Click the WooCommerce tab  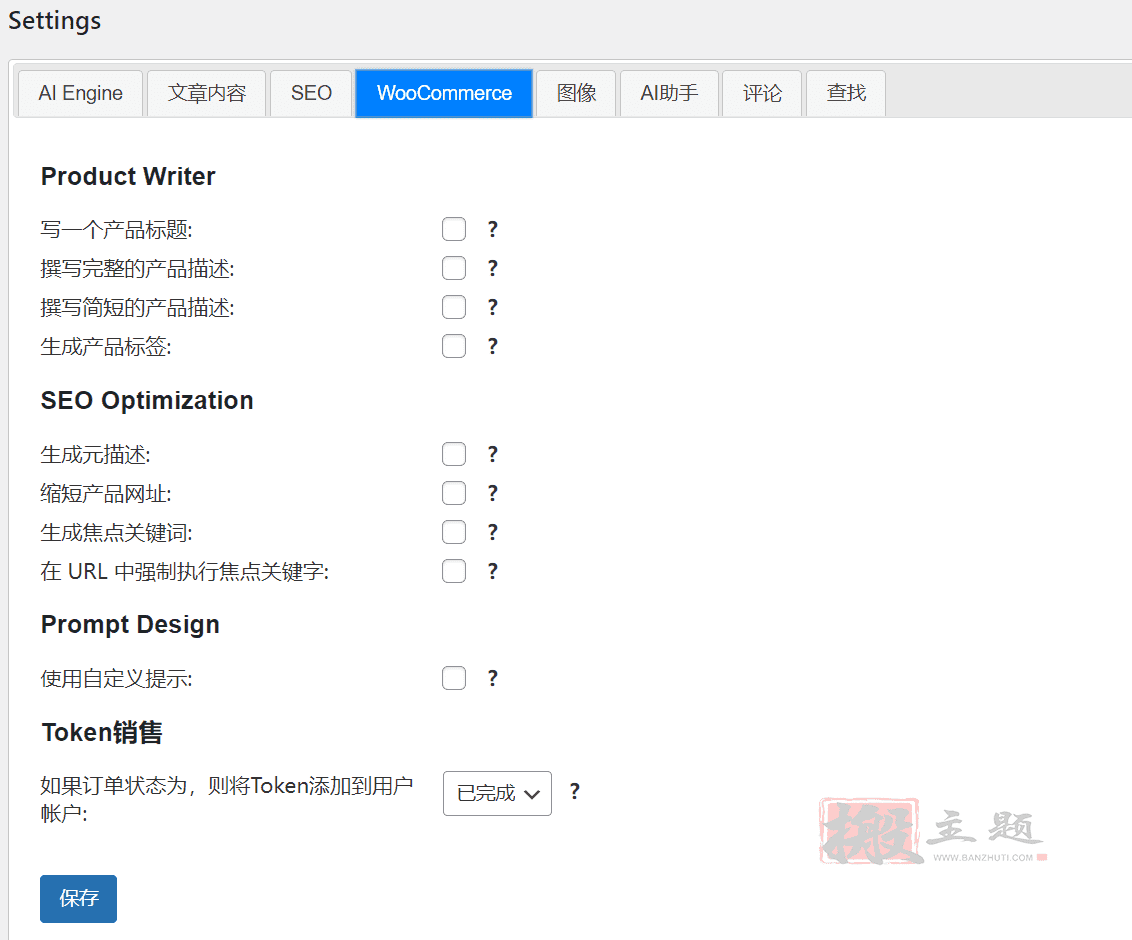pyautogui.click(x=444, y=93)
